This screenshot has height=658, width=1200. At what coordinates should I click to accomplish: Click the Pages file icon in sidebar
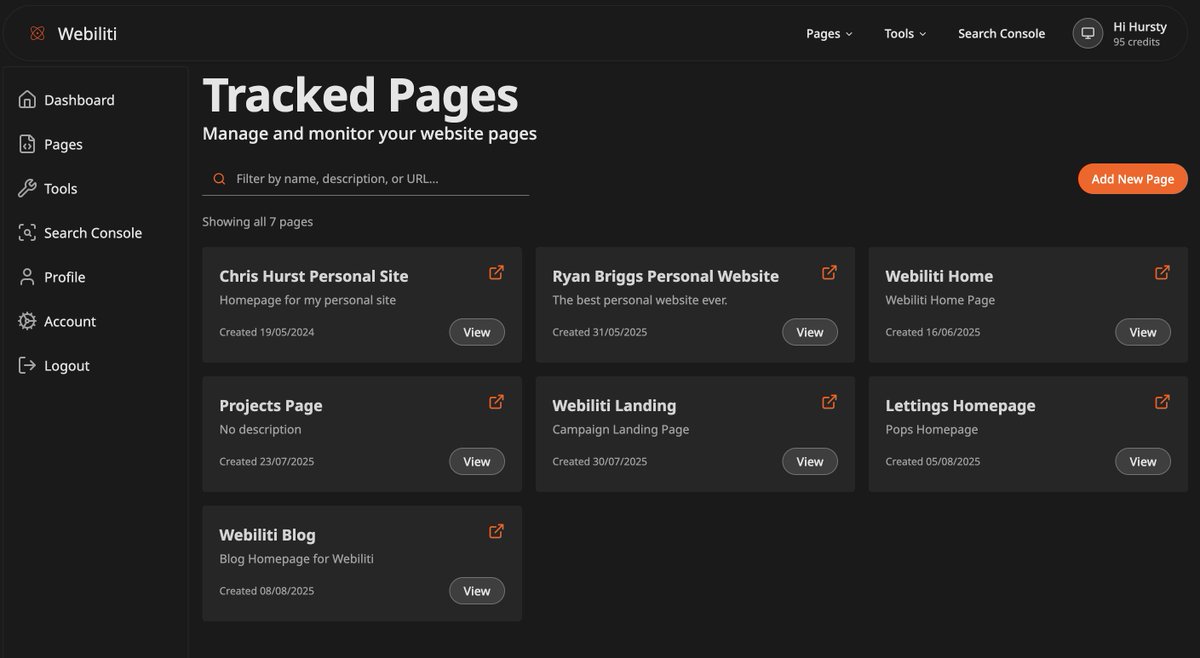27,144
